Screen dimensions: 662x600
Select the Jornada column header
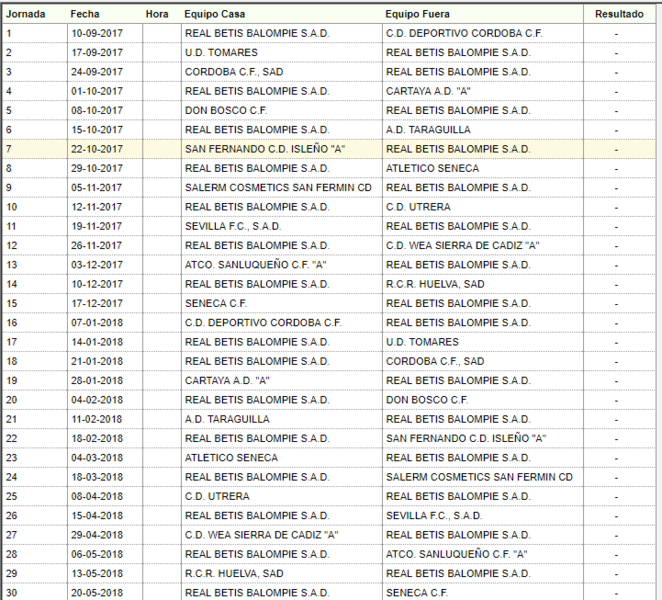pos(25,14)
